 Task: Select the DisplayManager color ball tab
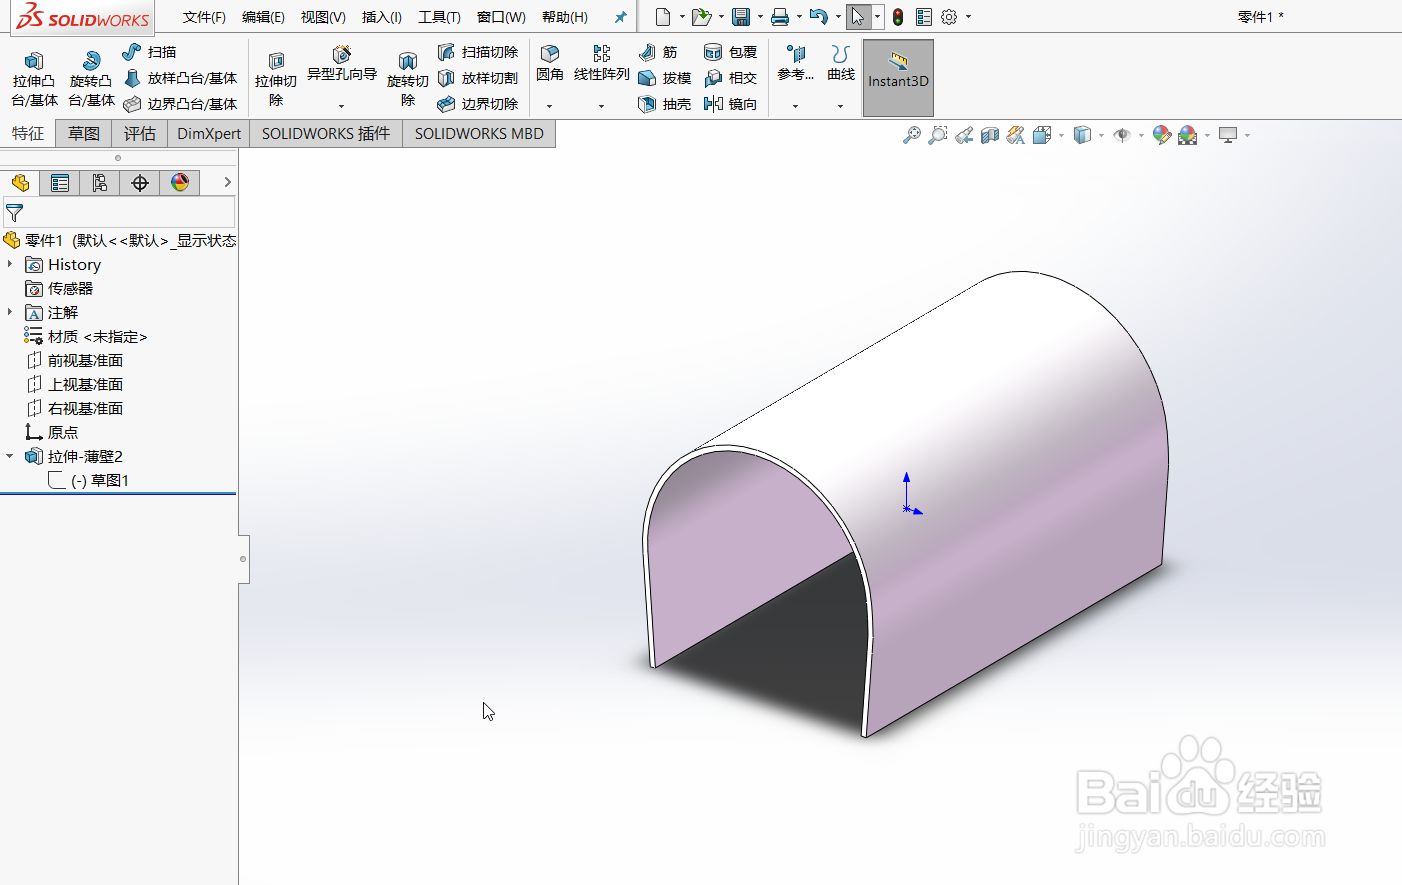tap(180, 182)
